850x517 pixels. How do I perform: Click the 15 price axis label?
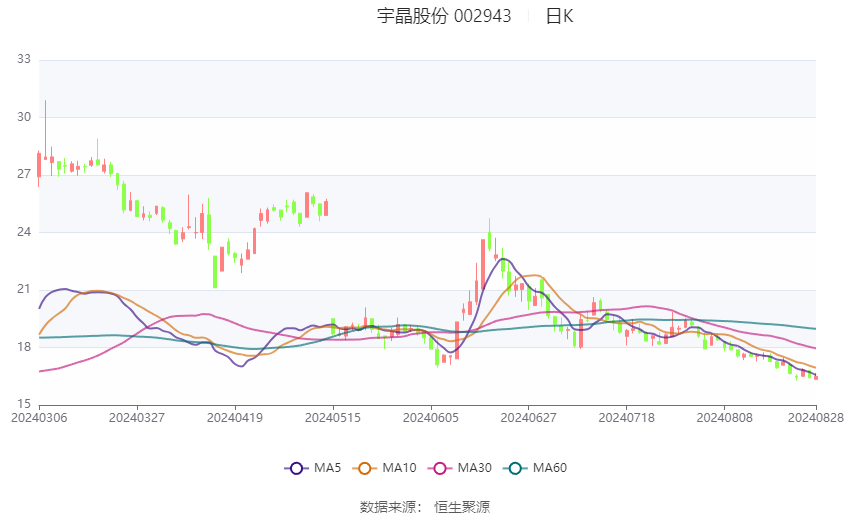coord(24,404)
